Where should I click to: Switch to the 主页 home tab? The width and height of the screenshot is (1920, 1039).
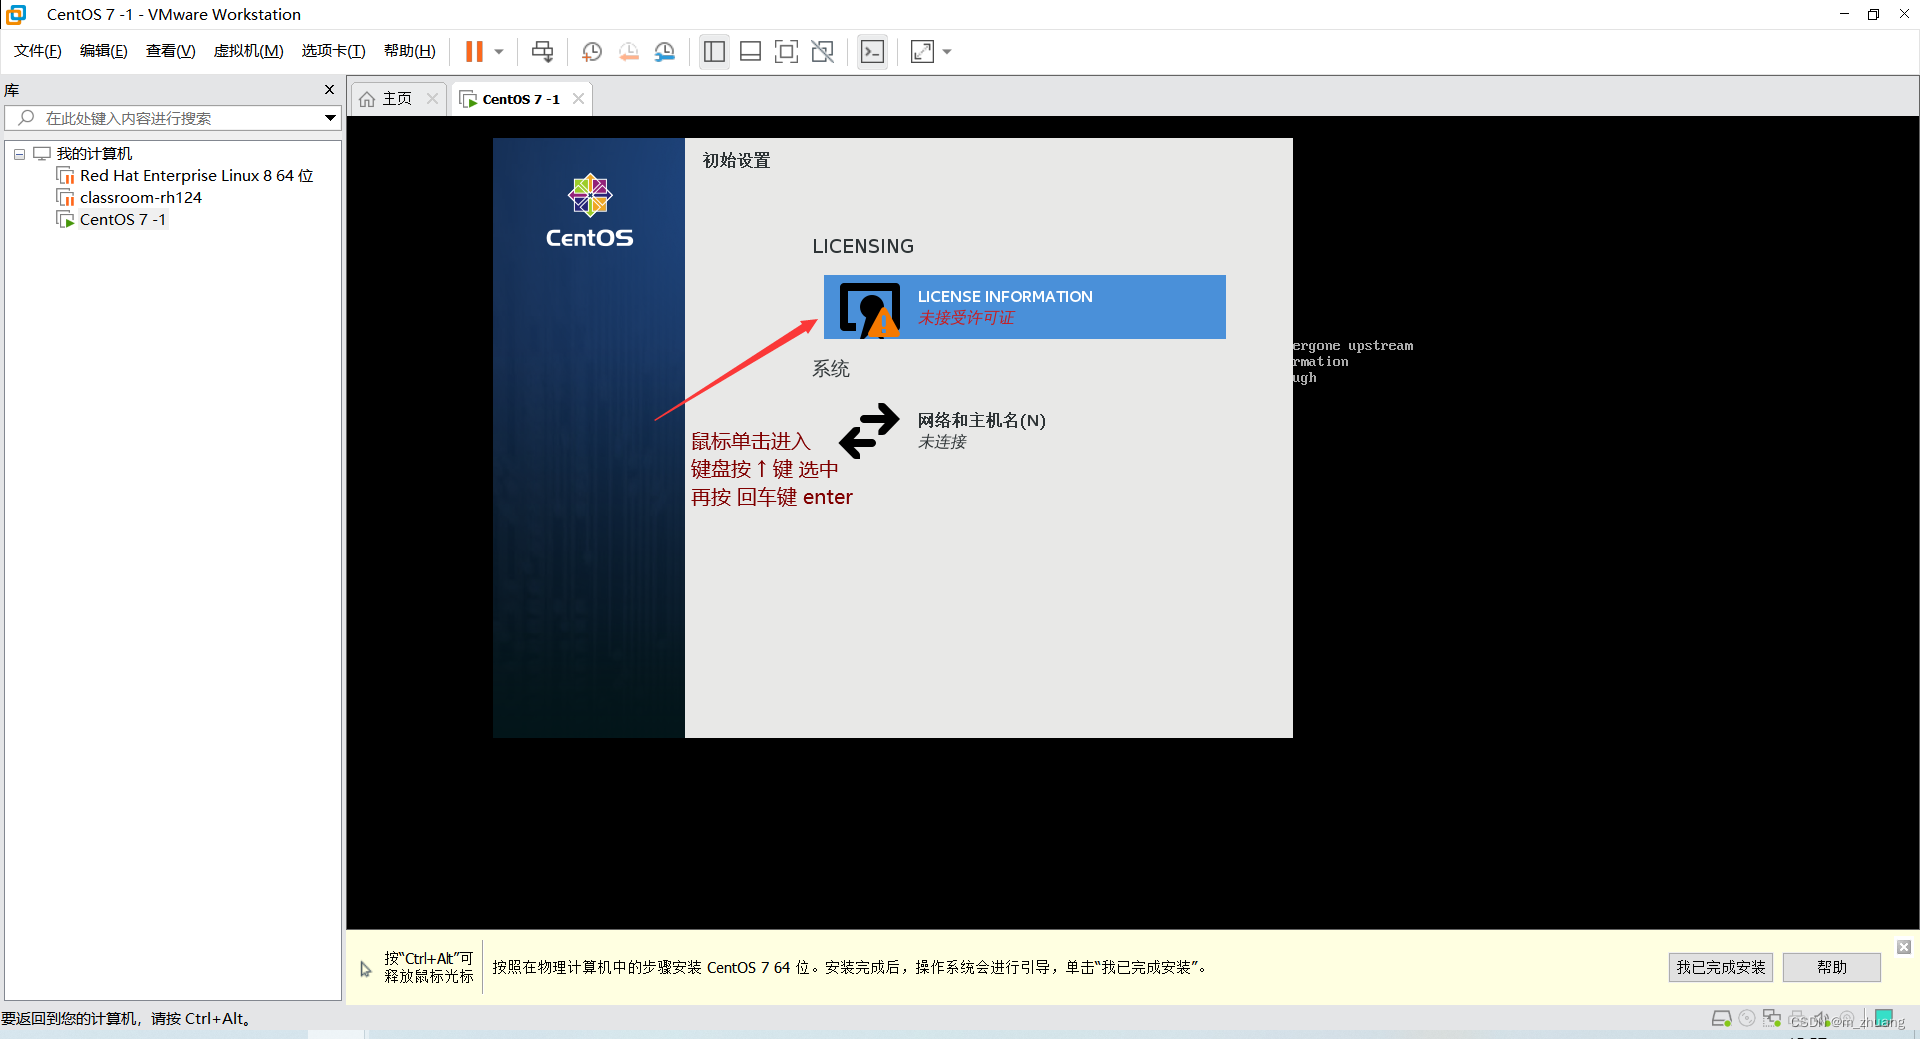tap(397, 98)
